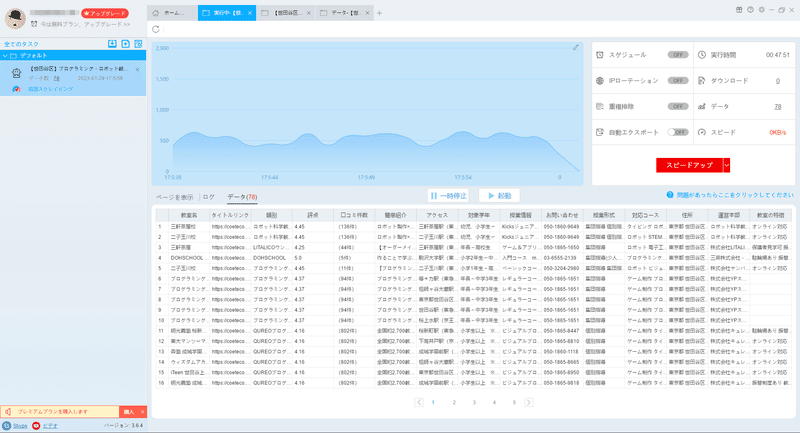This screenshot has width=800, height=433.
Task: Select the iTeen 世田谷 cell in row 15
Action: click(x=189, y=372)
